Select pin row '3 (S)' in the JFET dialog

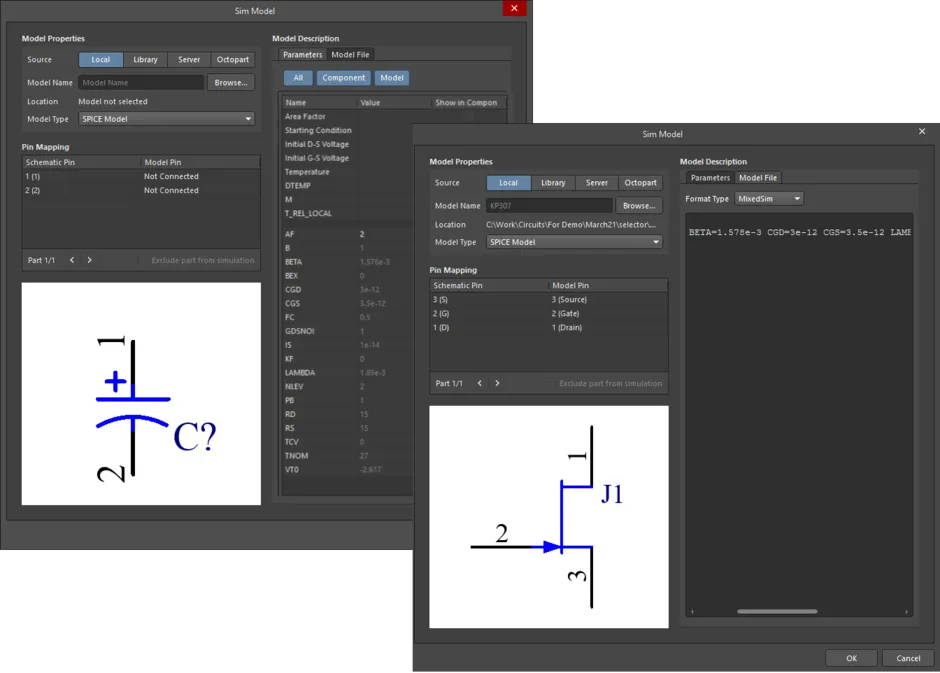point(549,300)
